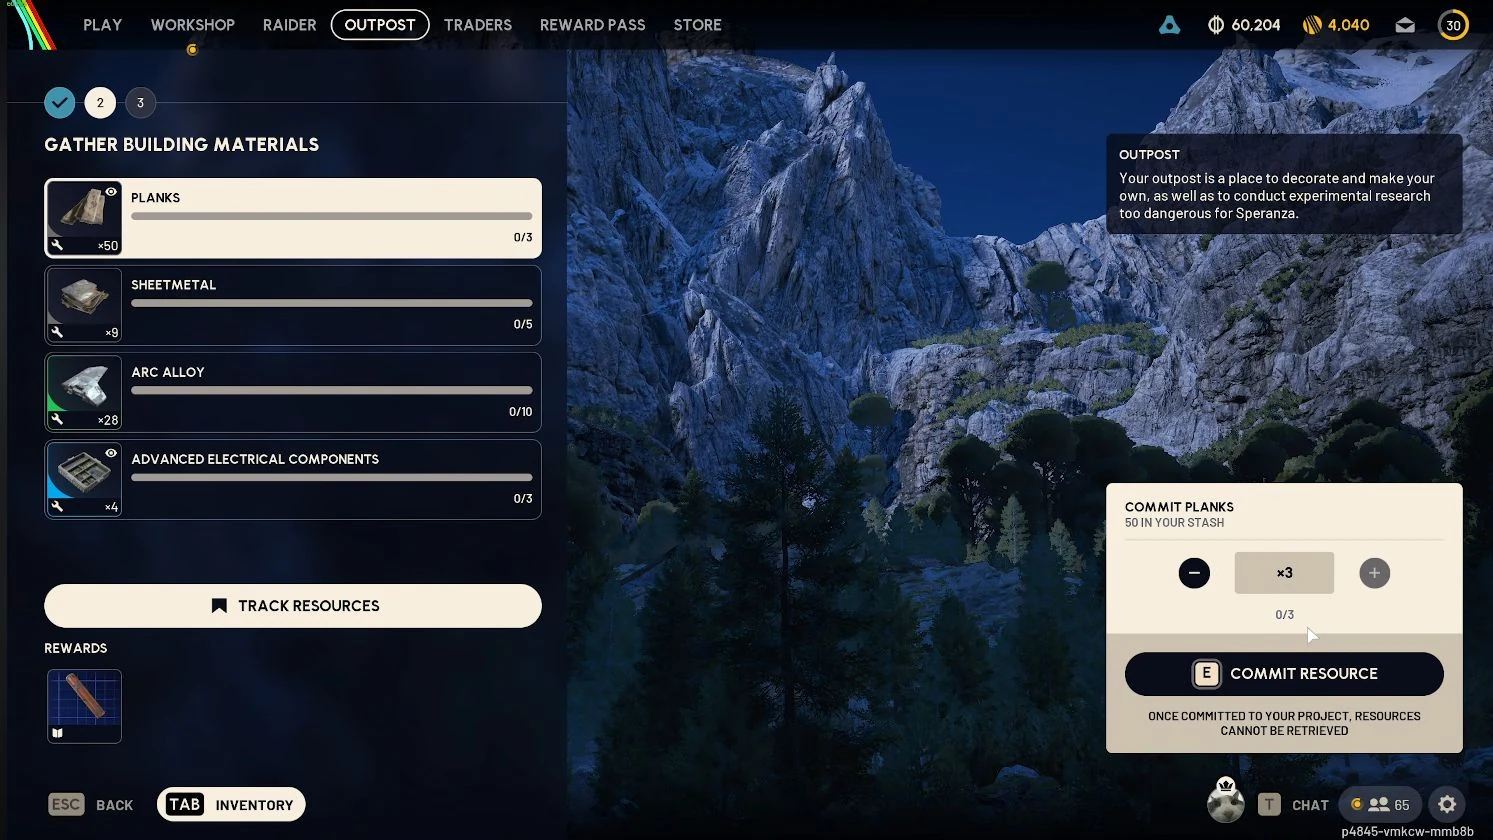Click the Sheetmetal progress bar

[332, 303]
